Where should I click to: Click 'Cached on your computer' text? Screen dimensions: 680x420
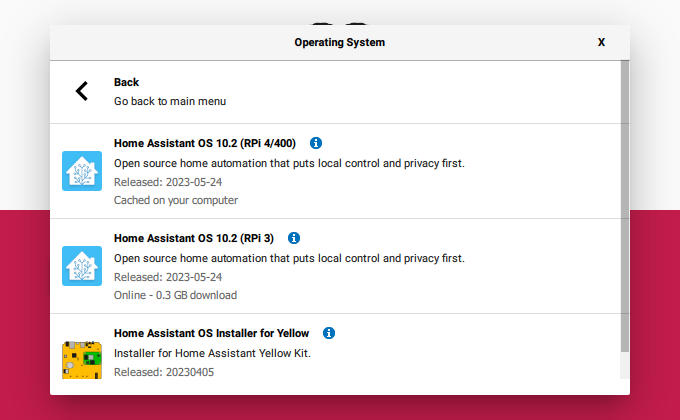pos(176,200)
